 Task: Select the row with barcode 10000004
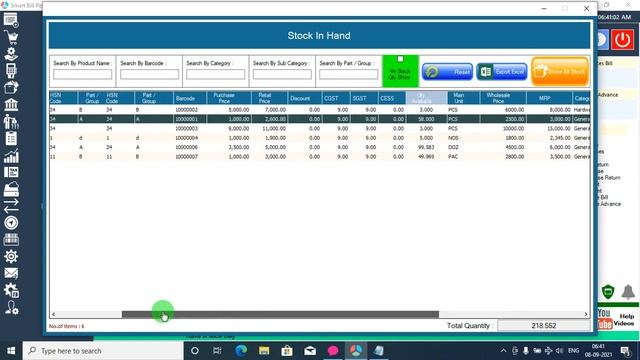(x=320, y=138)
